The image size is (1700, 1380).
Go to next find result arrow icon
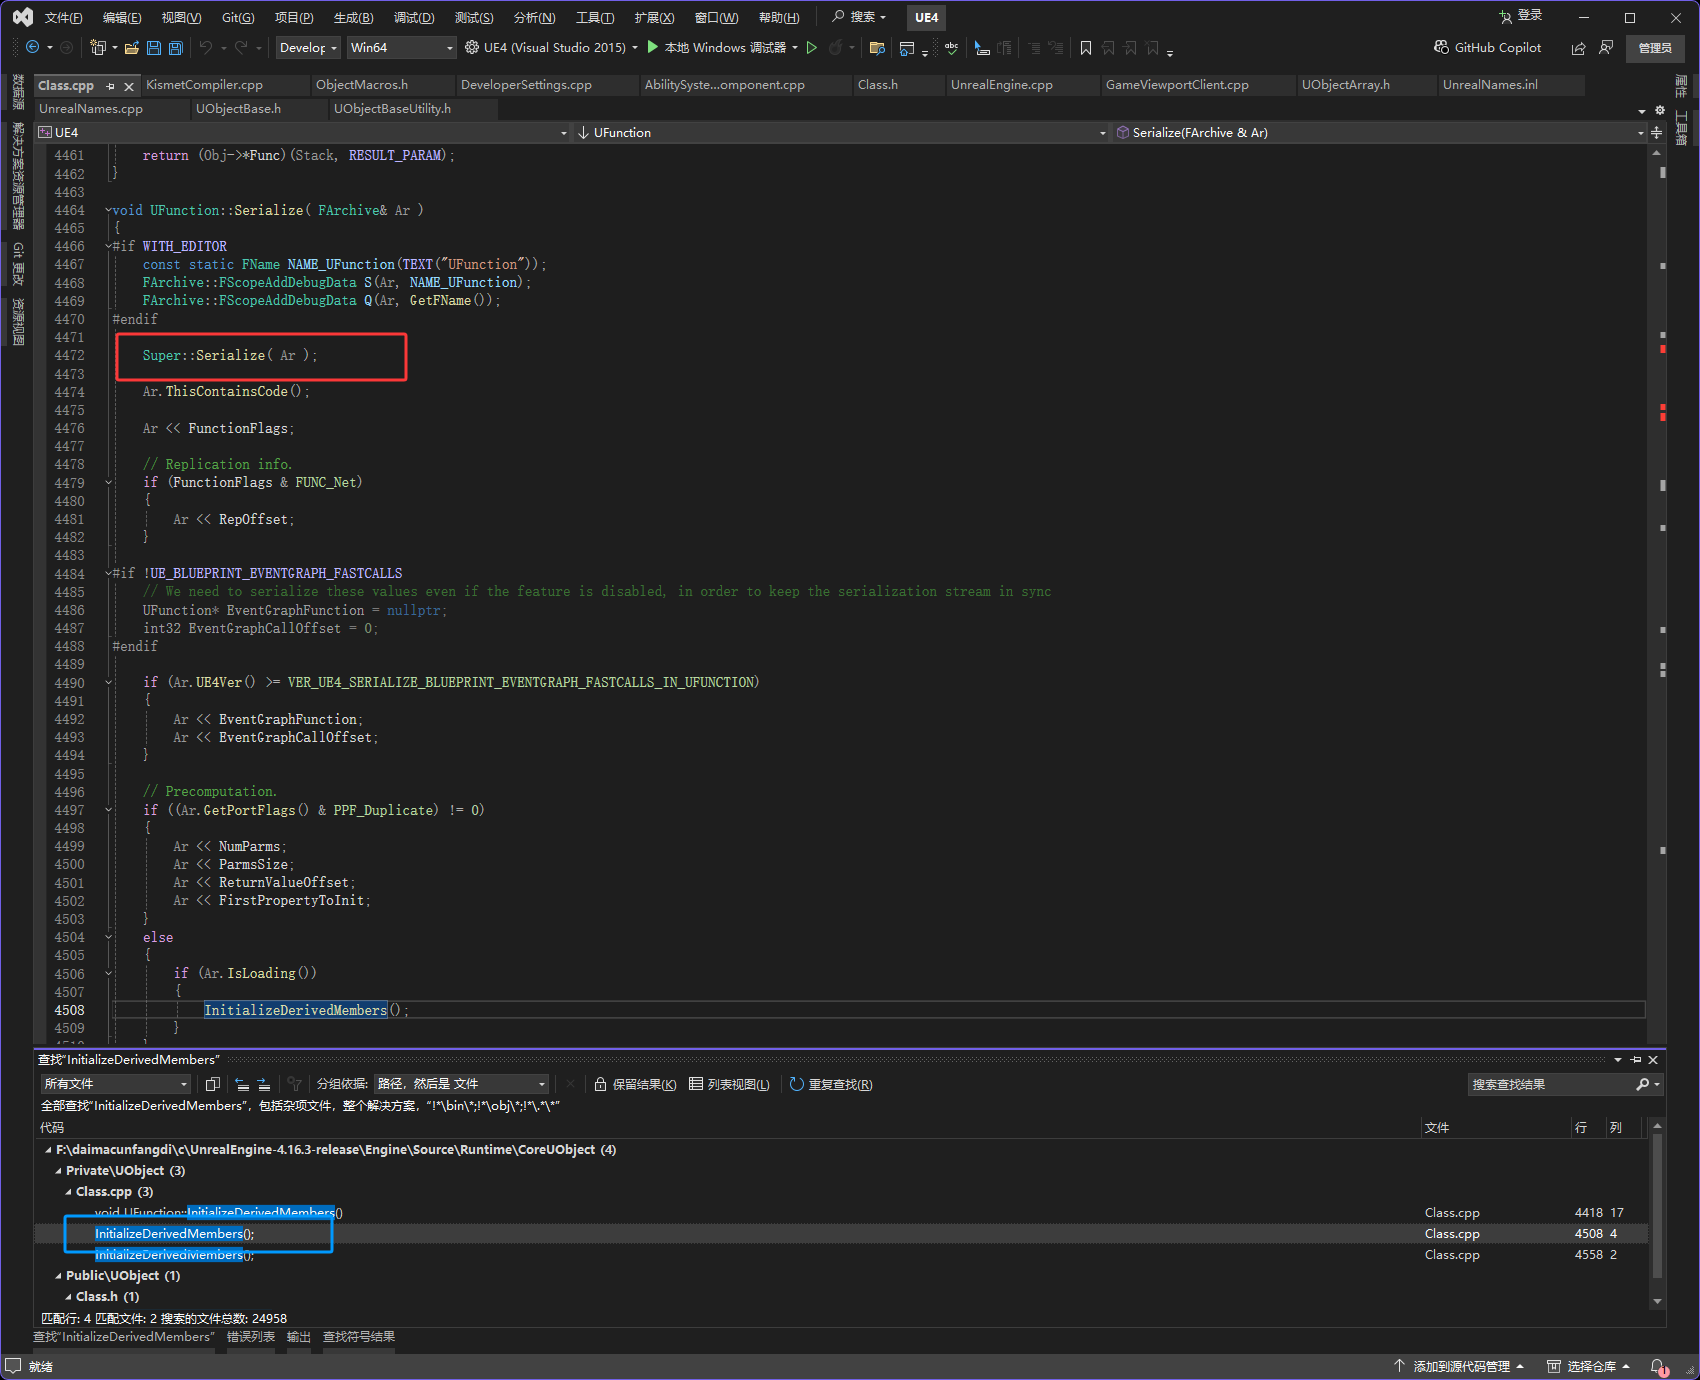point(264,1084)
